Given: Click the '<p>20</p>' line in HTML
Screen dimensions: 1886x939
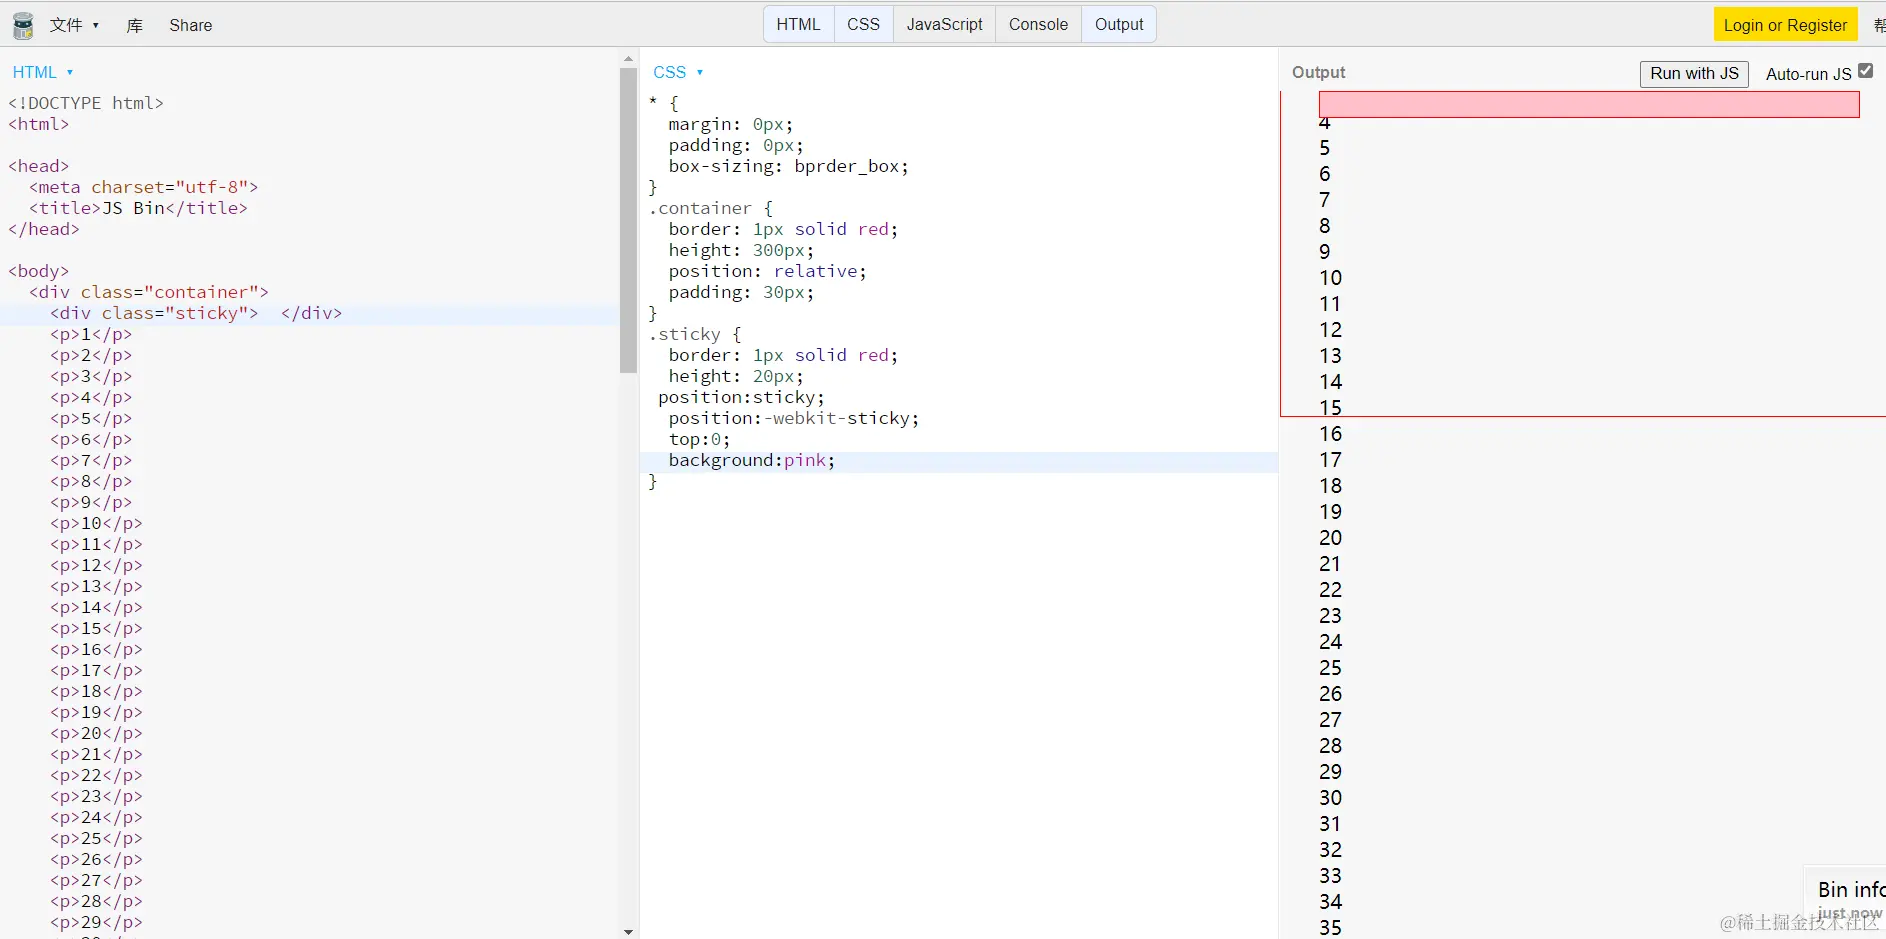Looking at the screenshot, I should coord(96,734).
